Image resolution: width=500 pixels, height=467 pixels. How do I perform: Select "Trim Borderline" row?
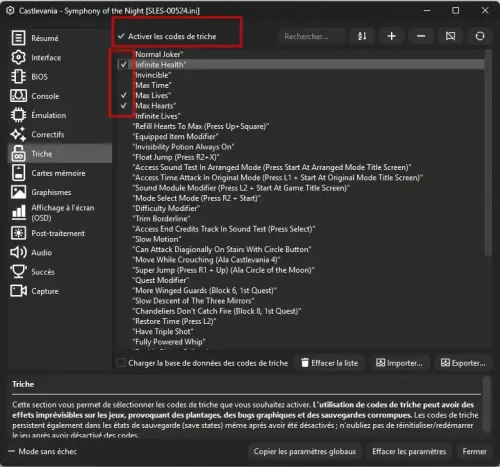tap(301, 219)
